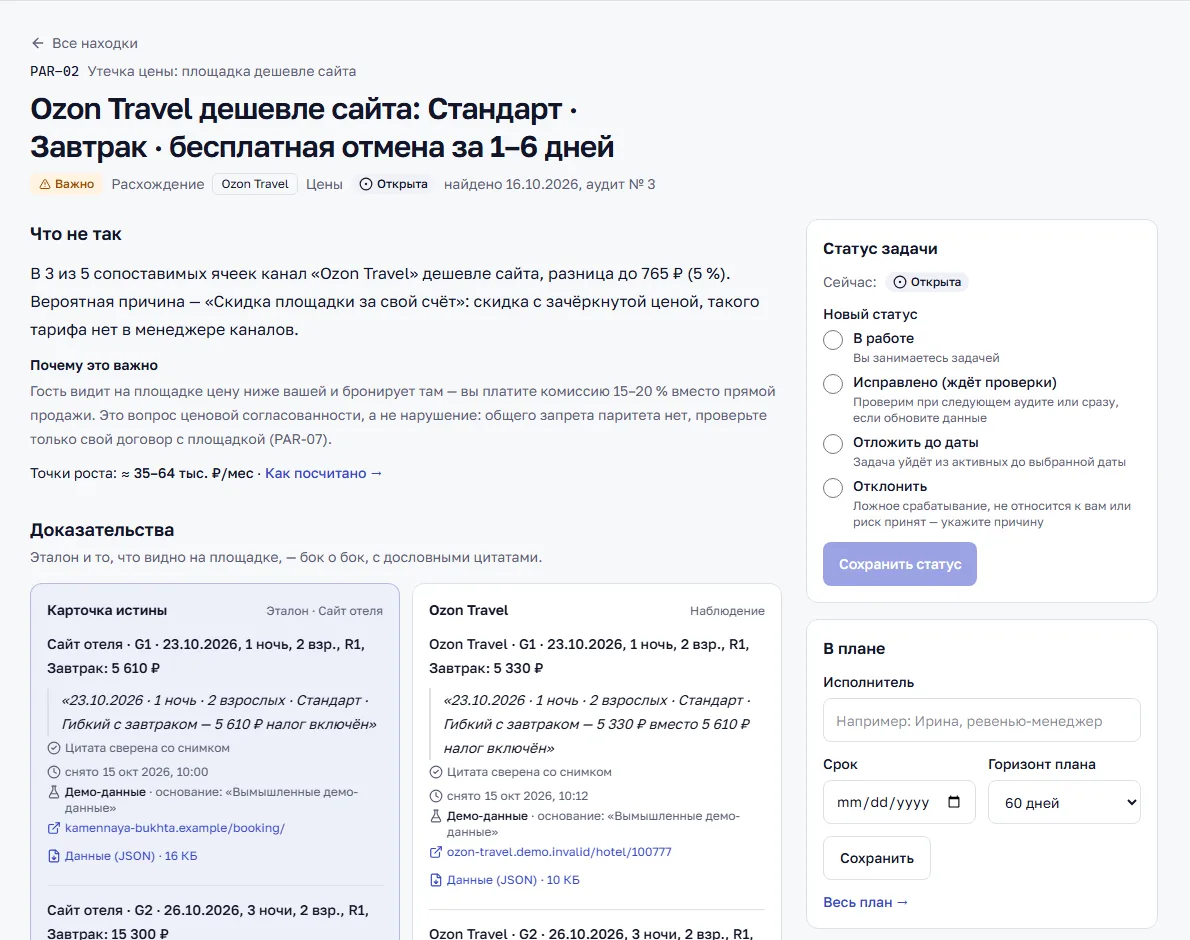Click the 'Ozon Travel' channel tag
1190x940 pixels.
pyautogui.click(x=255, y=184)
